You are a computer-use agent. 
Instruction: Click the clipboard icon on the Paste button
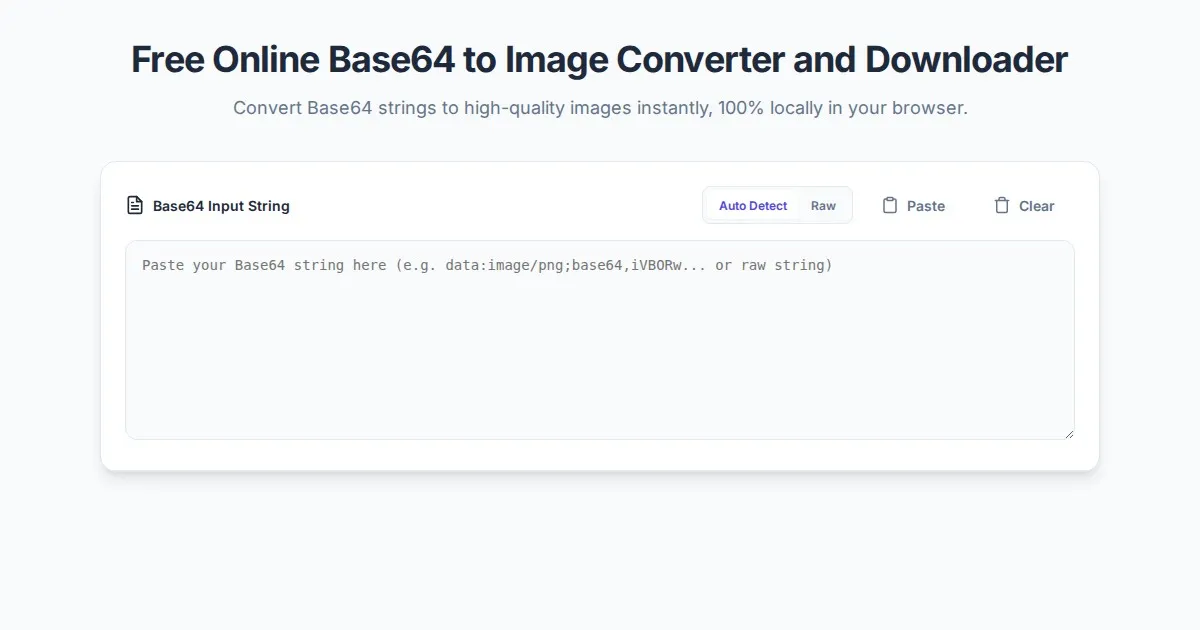coord(890,206)
